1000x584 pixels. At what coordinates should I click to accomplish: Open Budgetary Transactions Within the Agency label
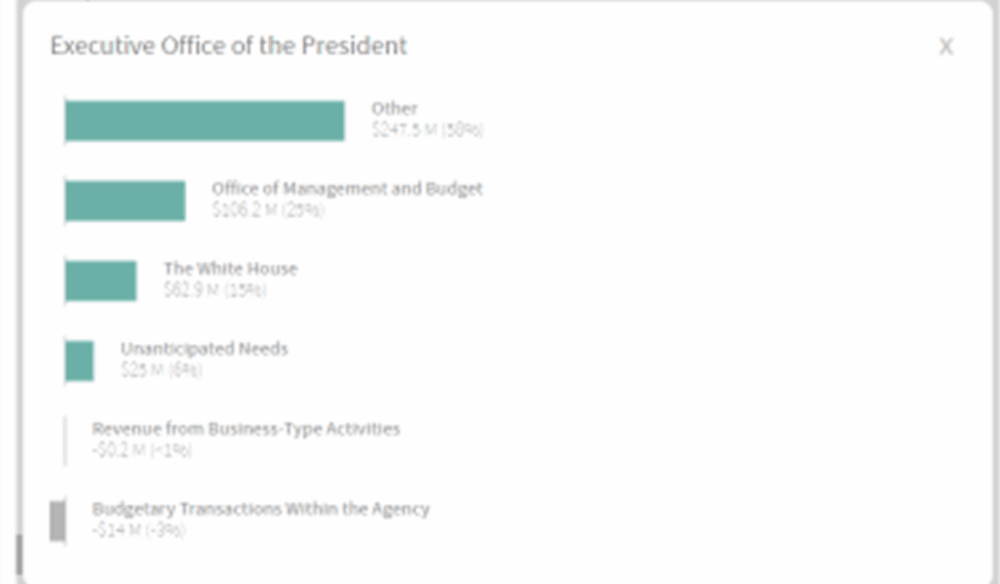click(x=260, y=508)
